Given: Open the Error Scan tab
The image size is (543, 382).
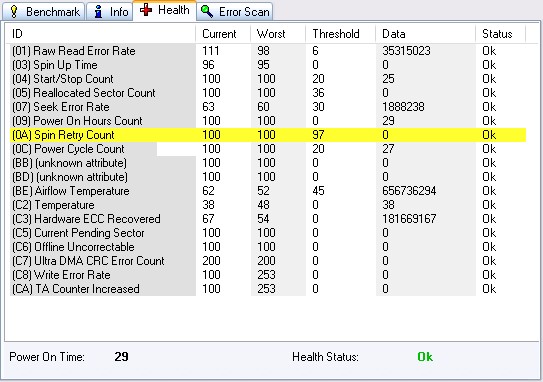Looking at the screenshot, I should (235, 11).
